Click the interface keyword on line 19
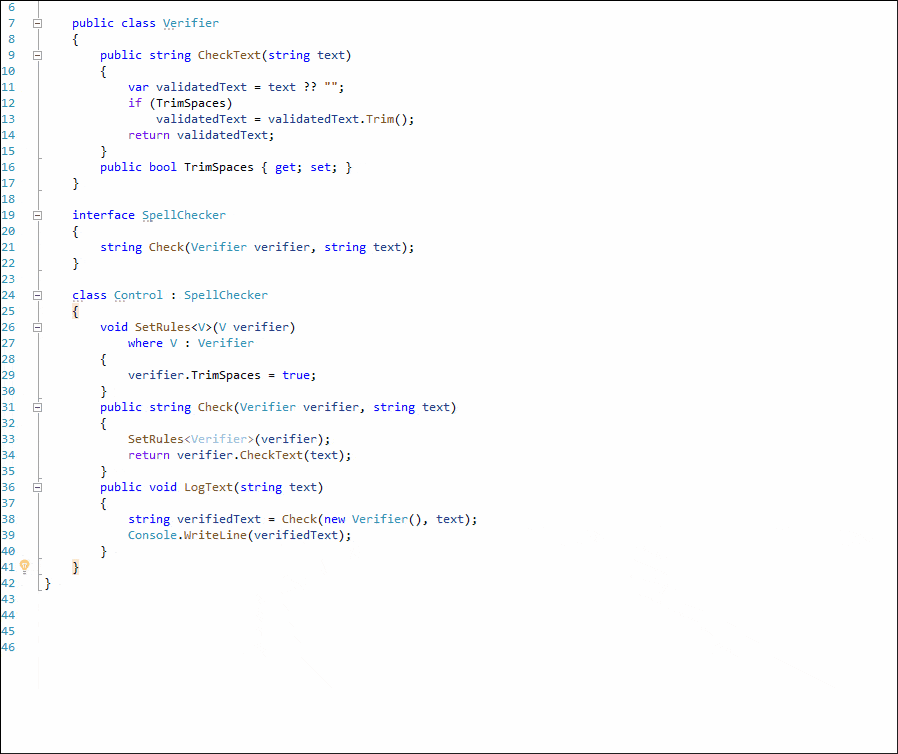898x754 pixels. (103, 214)
